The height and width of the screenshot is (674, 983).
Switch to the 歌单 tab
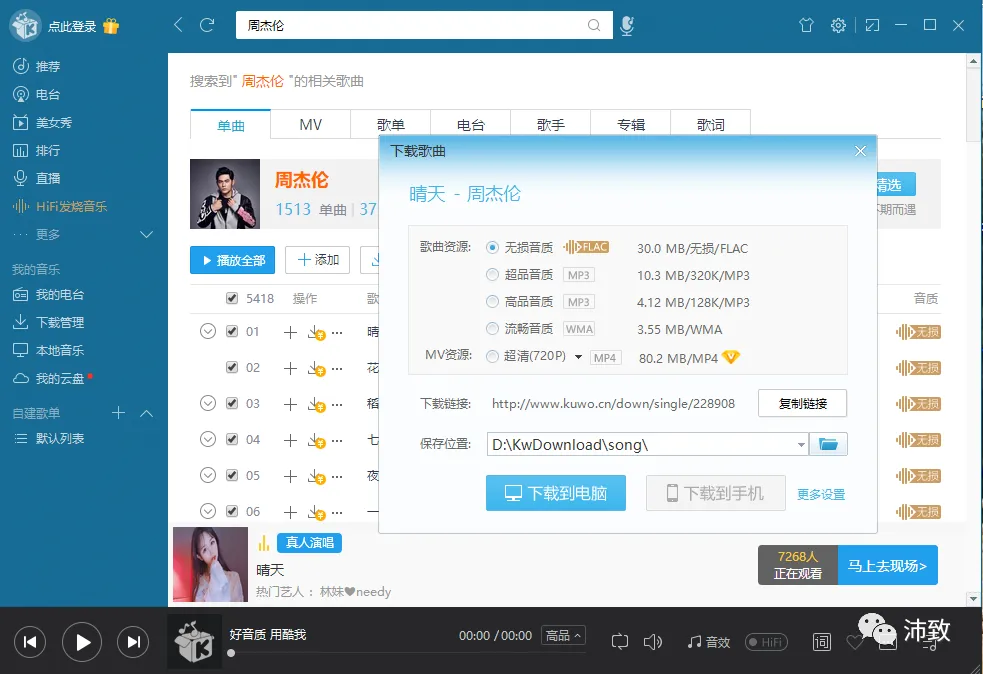[x=391, y=124]
